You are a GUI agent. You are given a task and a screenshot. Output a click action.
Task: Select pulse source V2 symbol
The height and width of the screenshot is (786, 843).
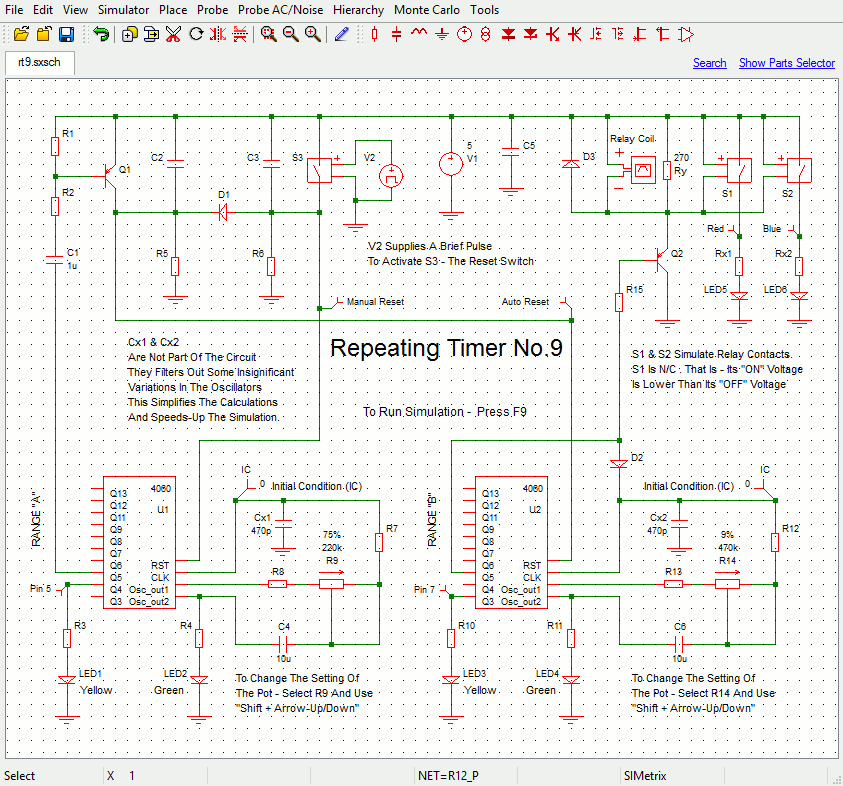[x=391, y=176]
